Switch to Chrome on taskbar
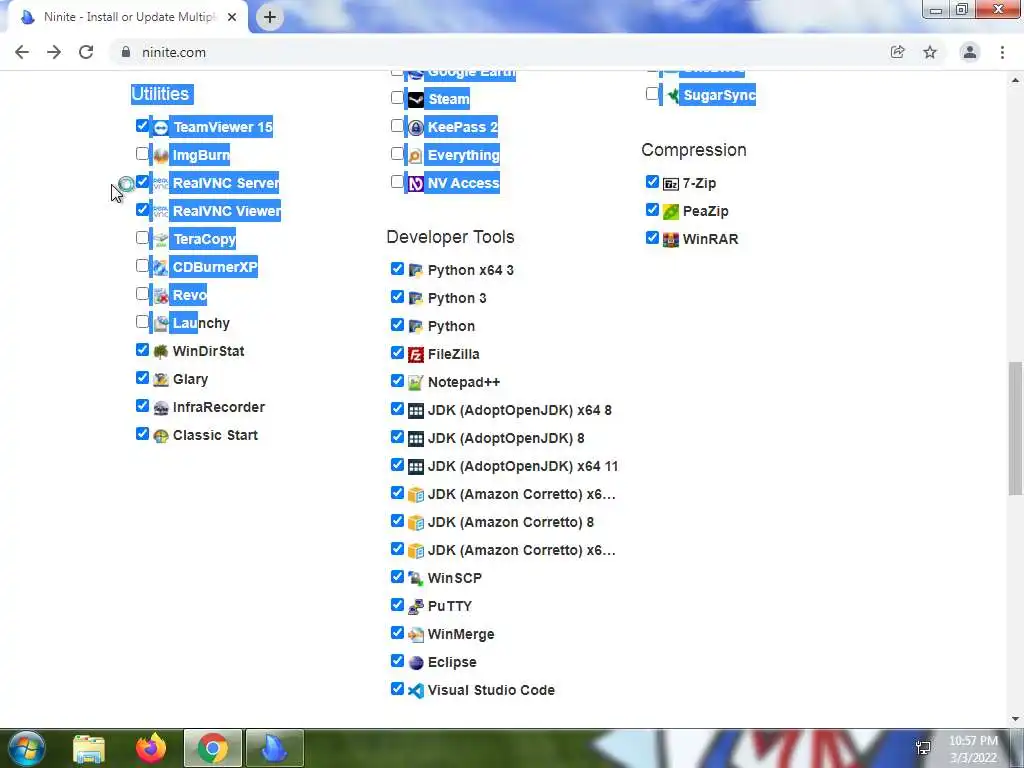1024x768 pixels. pyautogui.click(x=213, y=748)
